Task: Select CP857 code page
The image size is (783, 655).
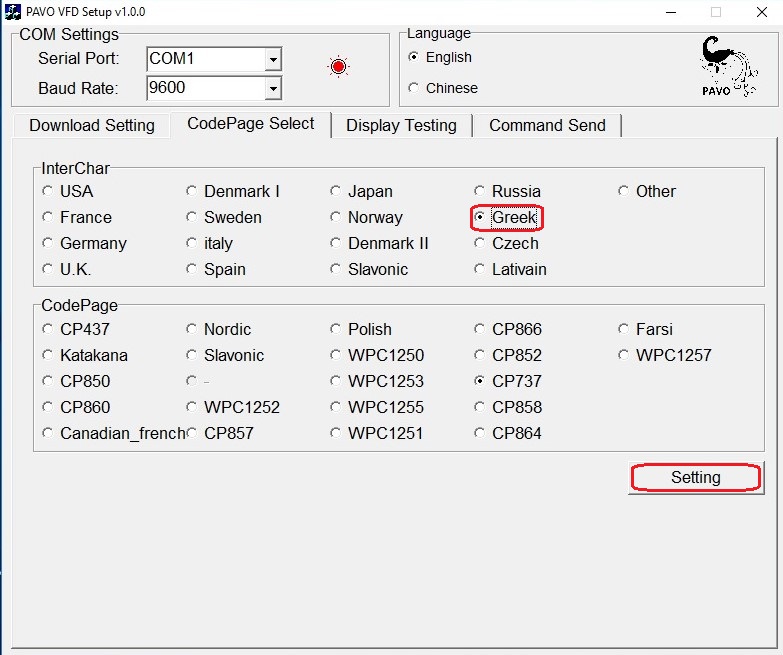Action: [x=220, y=433]
